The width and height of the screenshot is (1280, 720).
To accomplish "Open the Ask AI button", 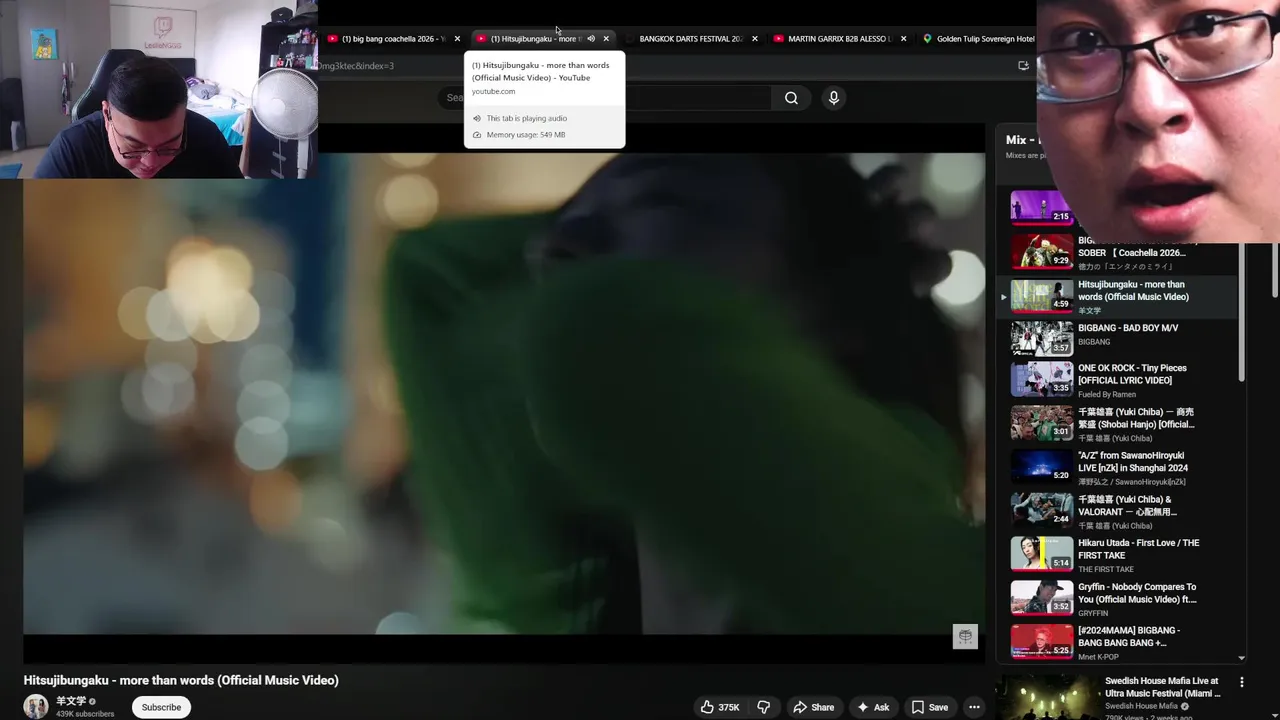I will point(872,707).
